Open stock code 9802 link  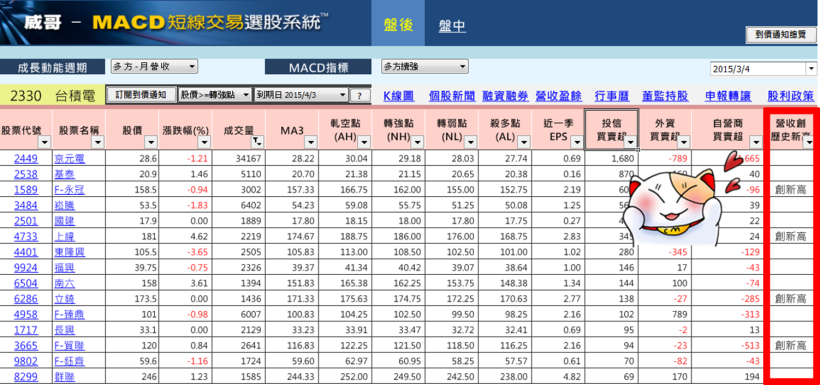pyautogui.click(x=26, y=361)
